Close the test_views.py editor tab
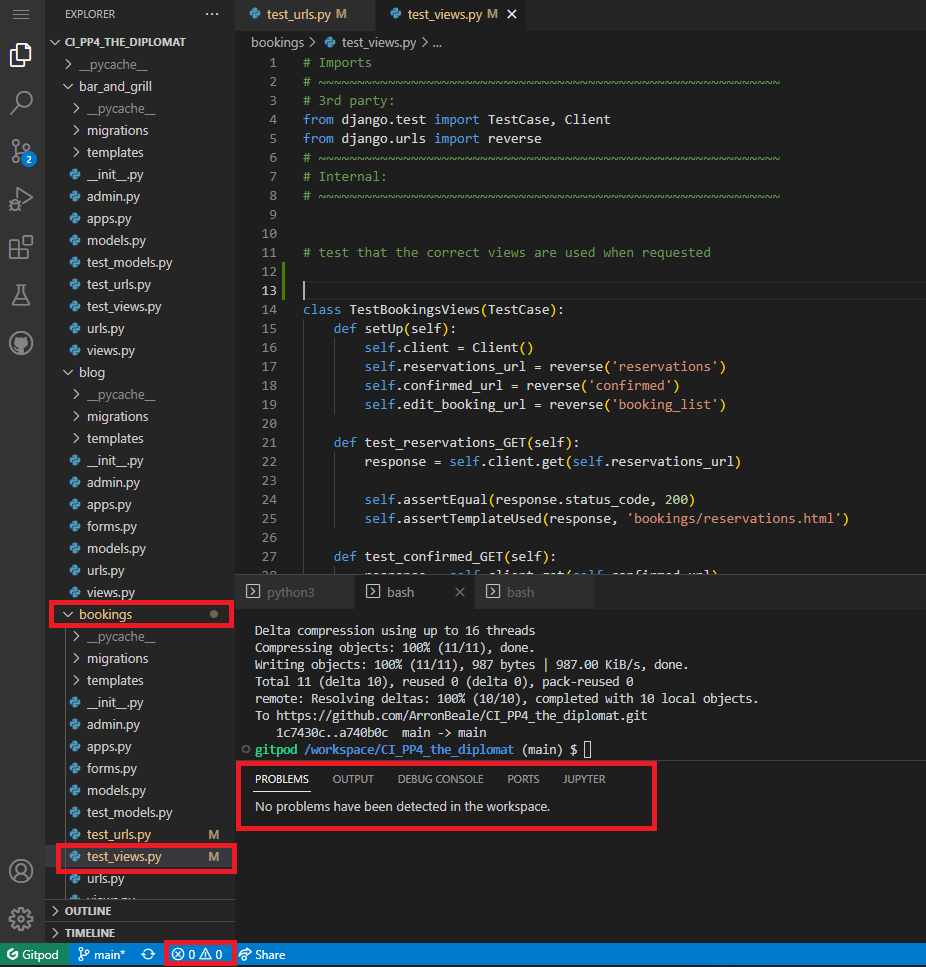This screenshot has width=926, height=967. [x=512, y=14]
